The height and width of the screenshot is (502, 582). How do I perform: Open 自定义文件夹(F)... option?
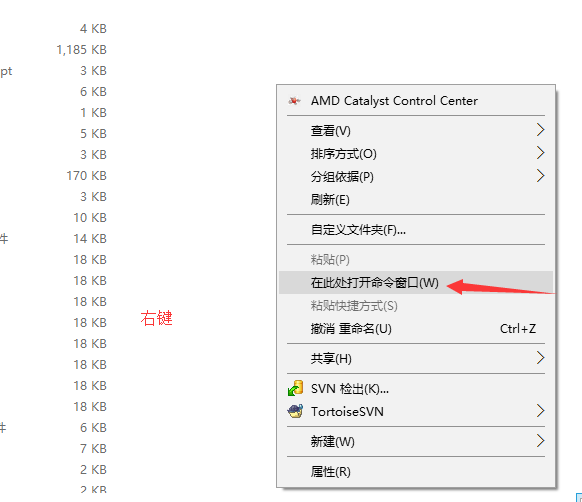pyautogui.click(x=416, y=230)
